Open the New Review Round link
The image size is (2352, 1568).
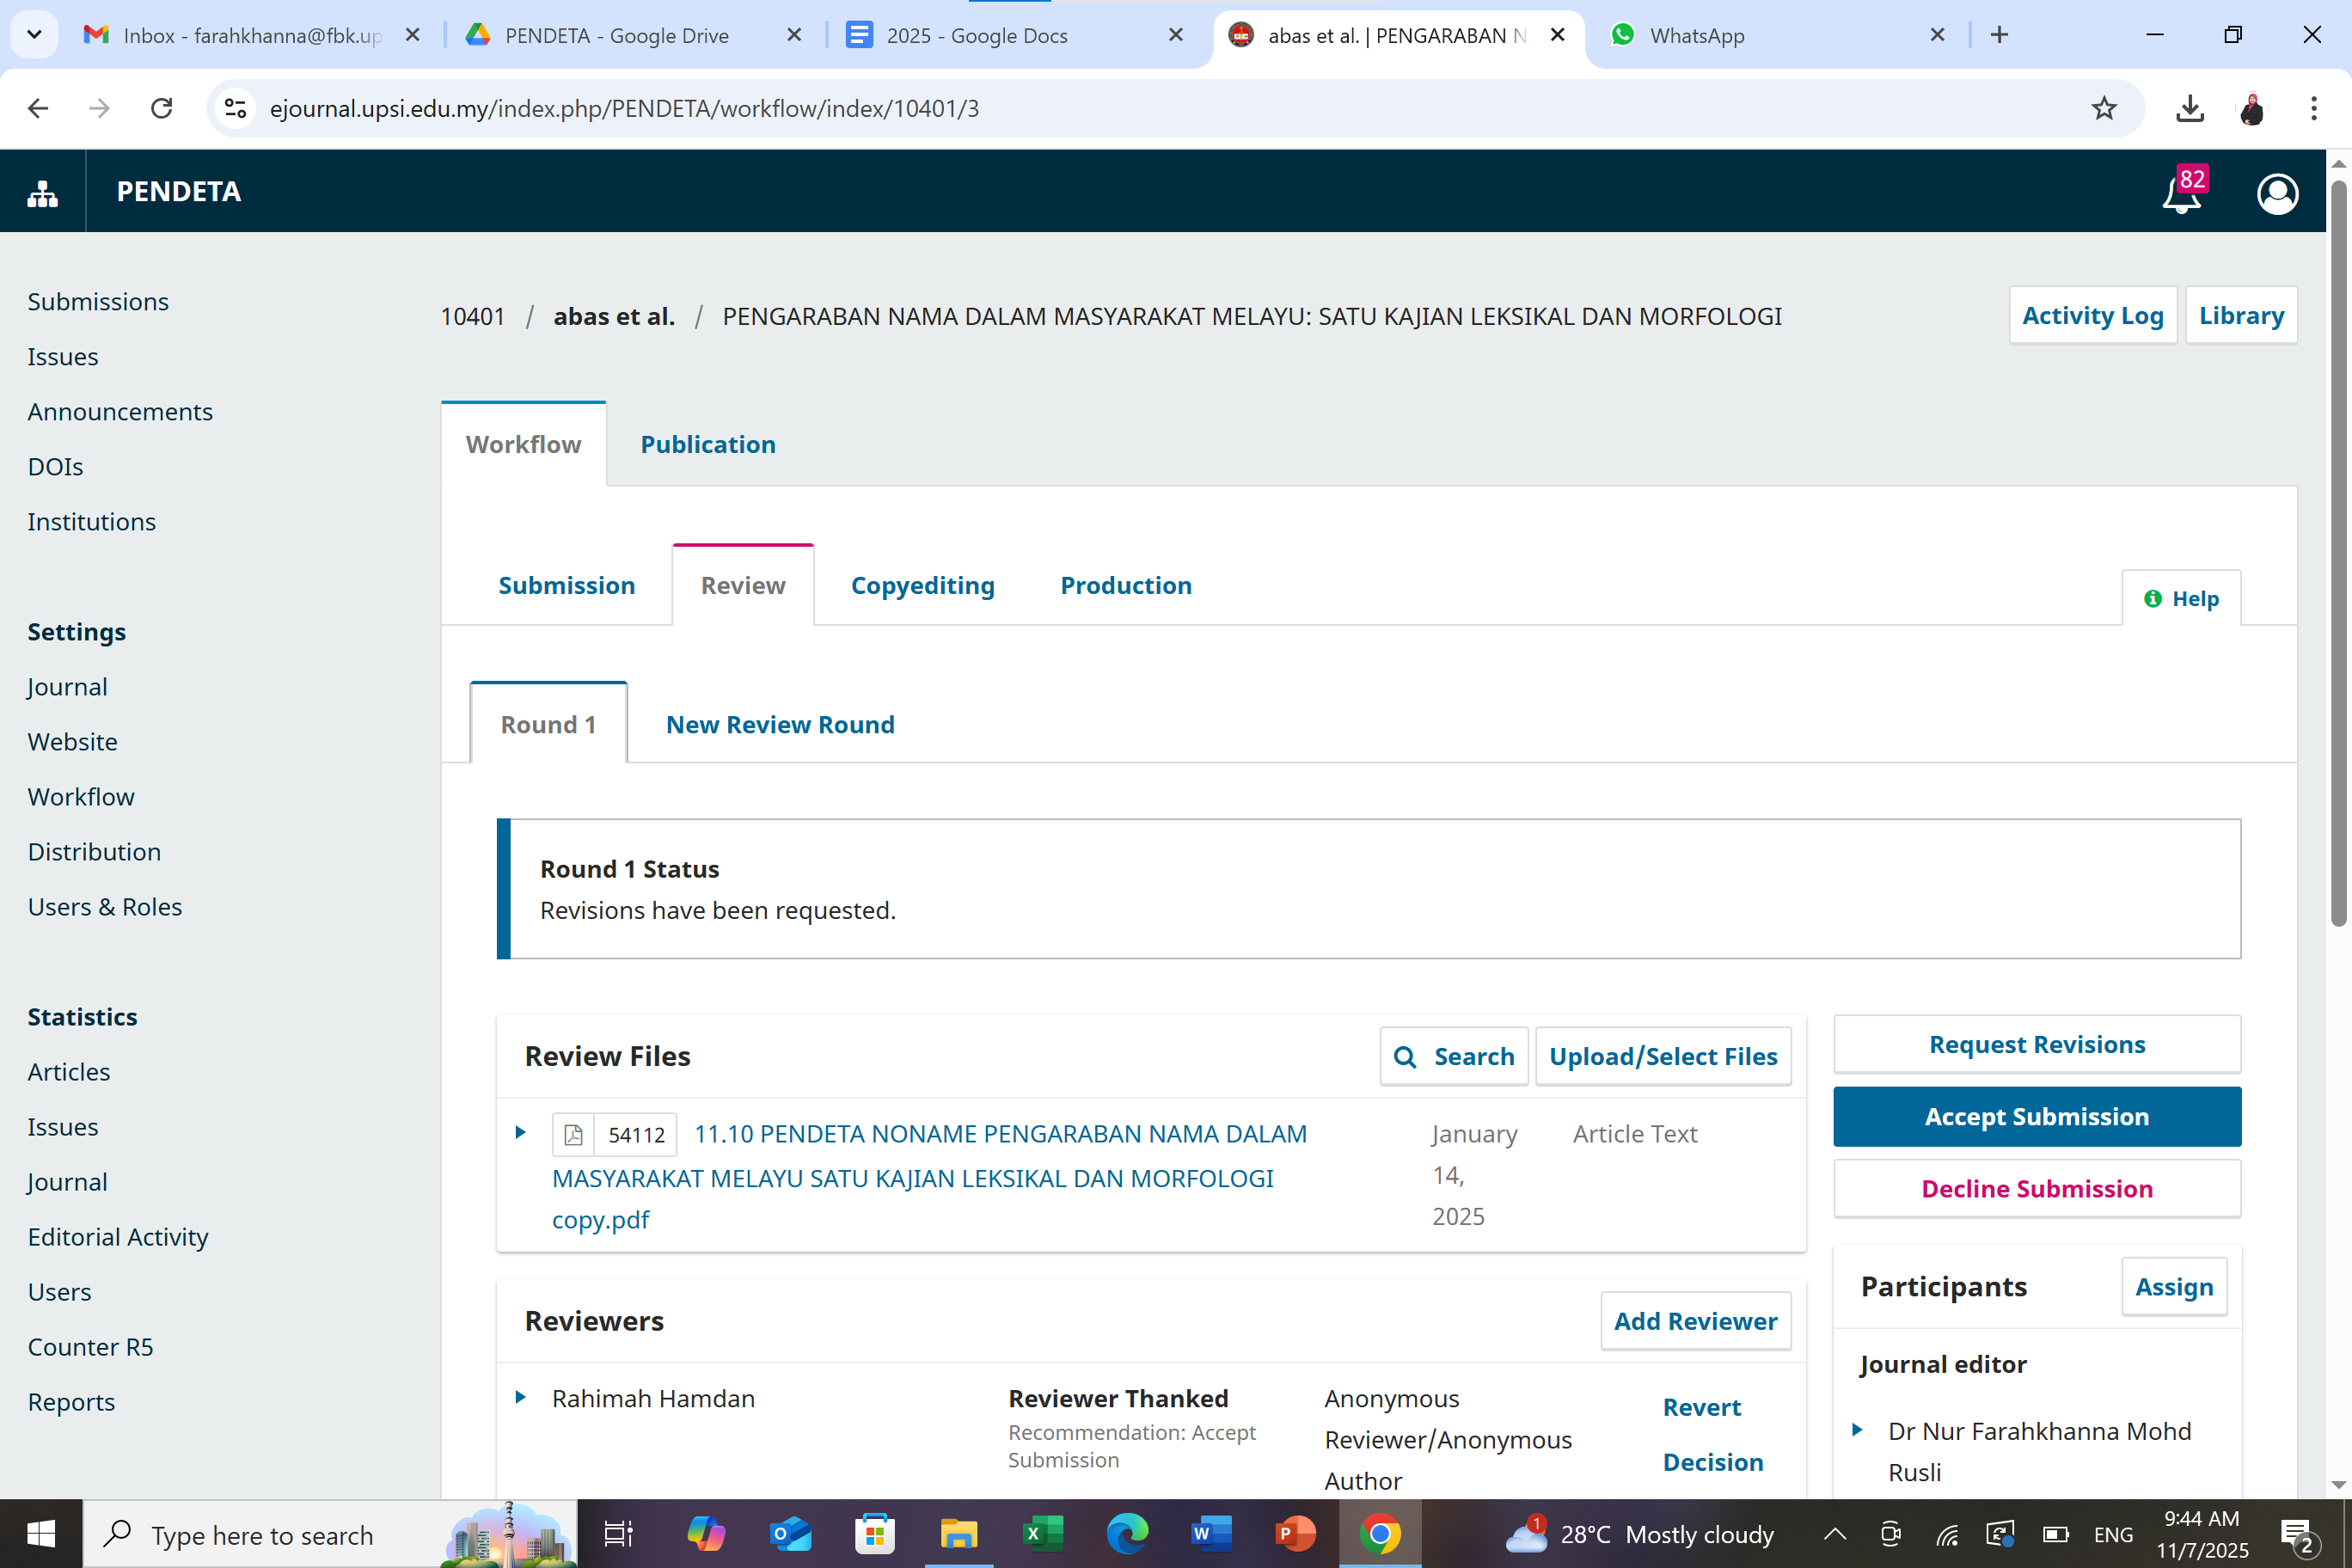780,724
